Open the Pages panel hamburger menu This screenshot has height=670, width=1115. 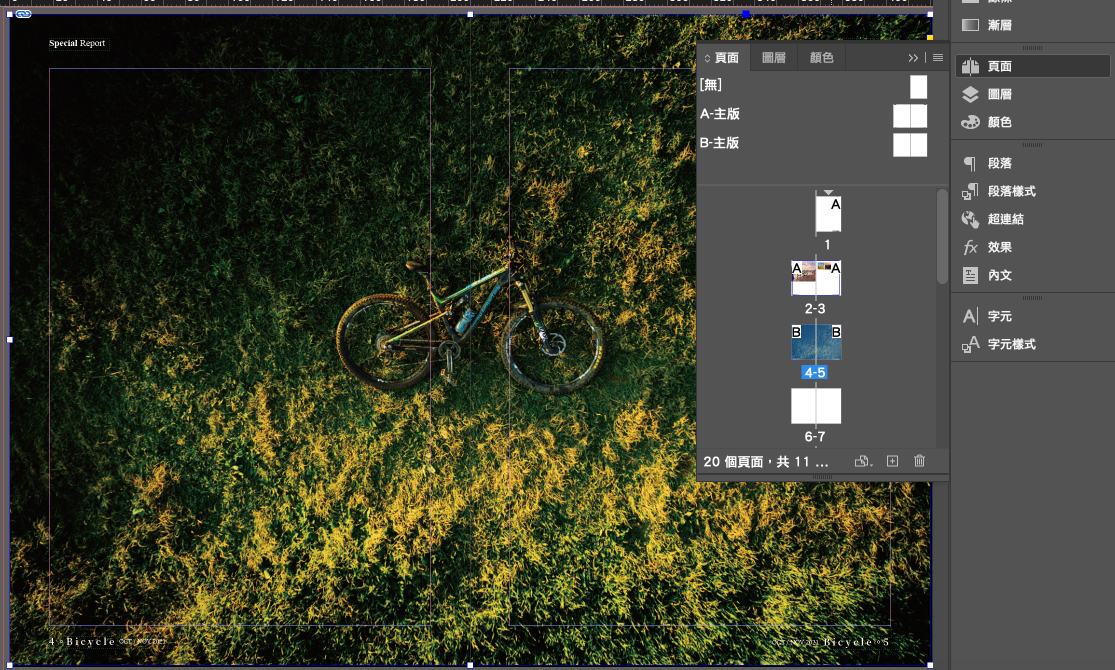[938, 58]
